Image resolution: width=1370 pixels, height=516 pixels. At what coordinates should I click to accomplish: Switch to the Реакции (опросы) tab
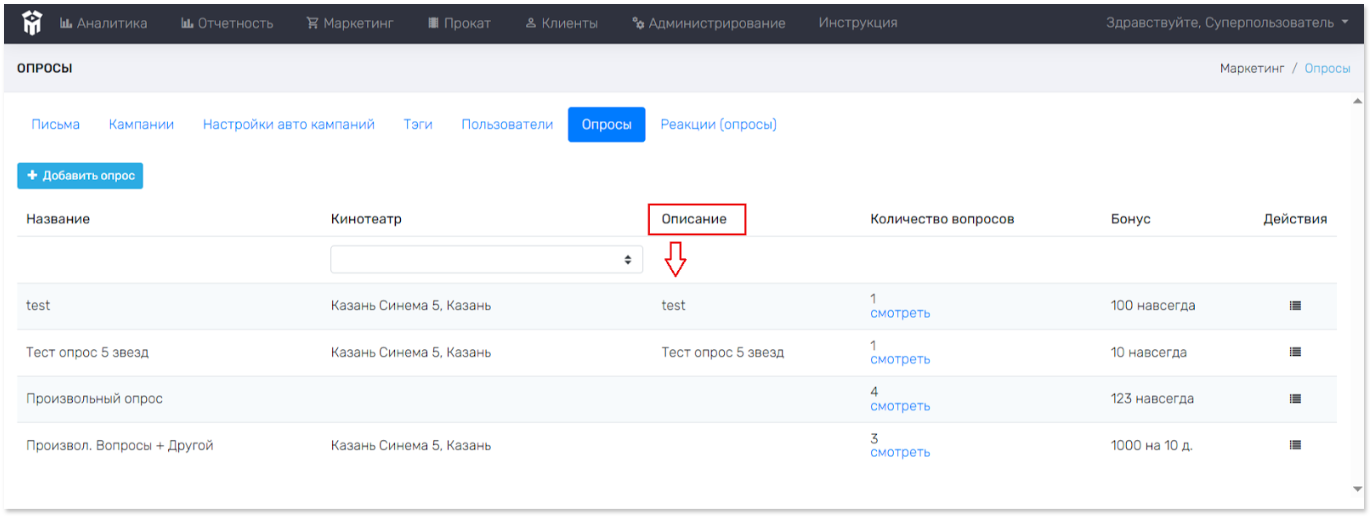tap(718, 125)
